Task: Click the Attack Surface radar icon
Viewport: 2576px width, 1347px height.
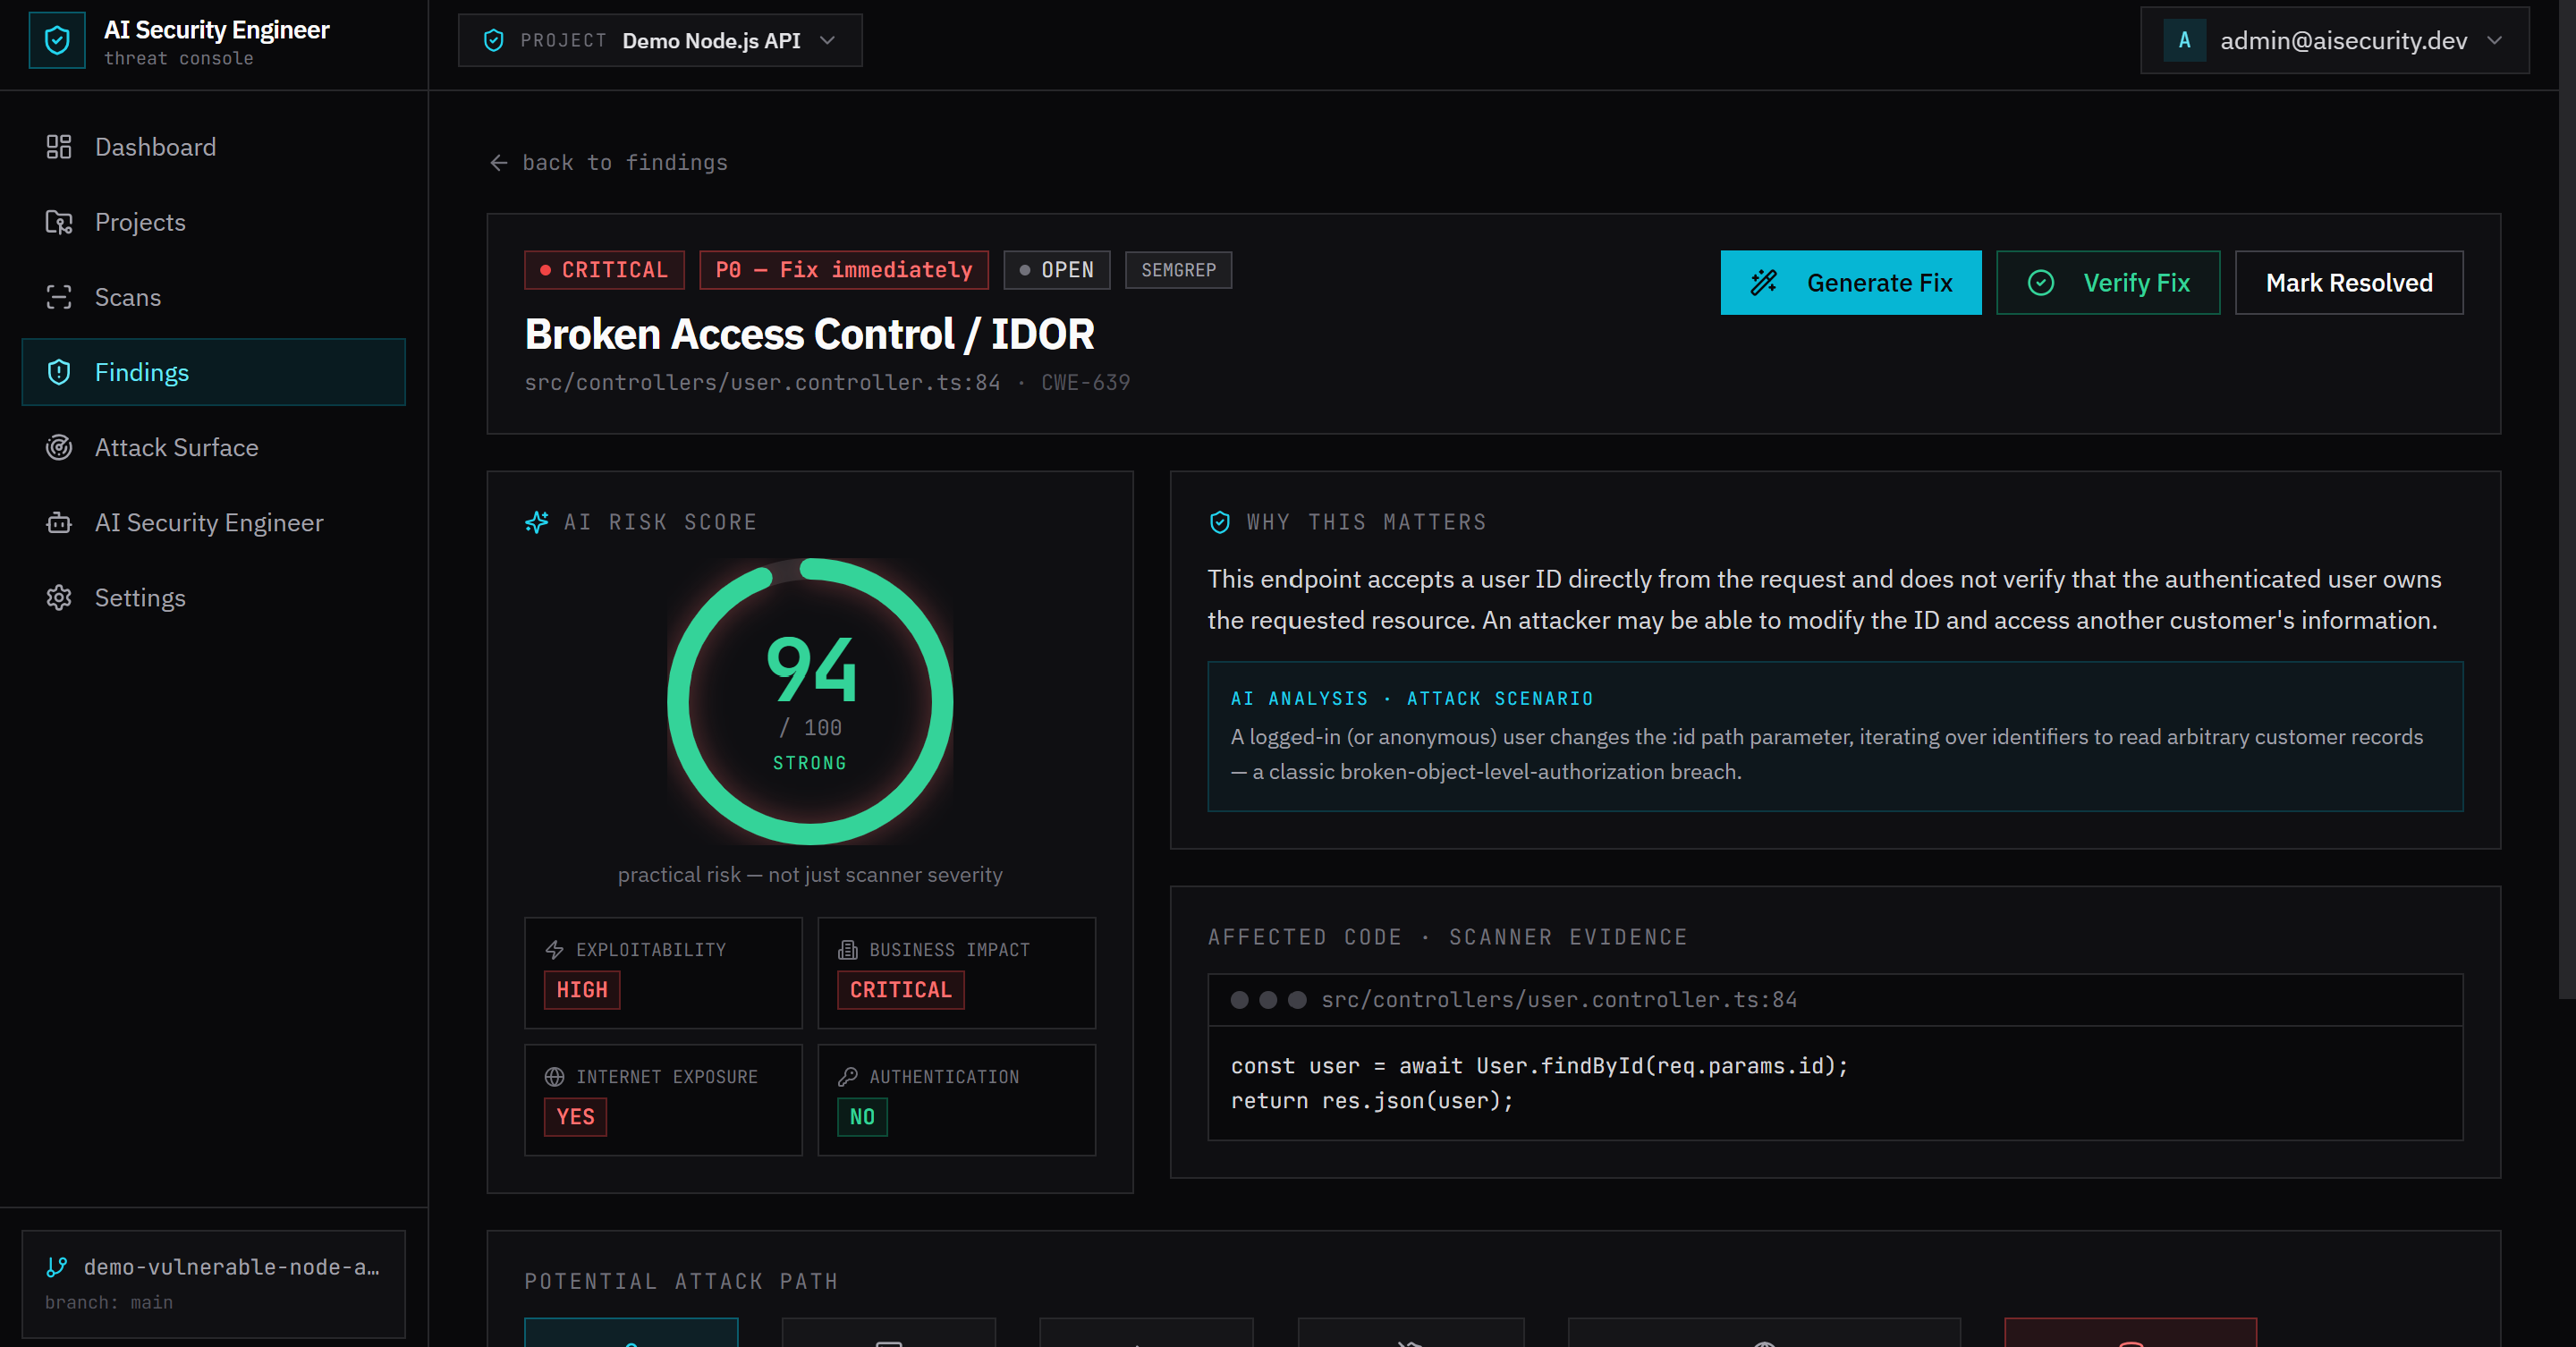Action: coord(59,447)
